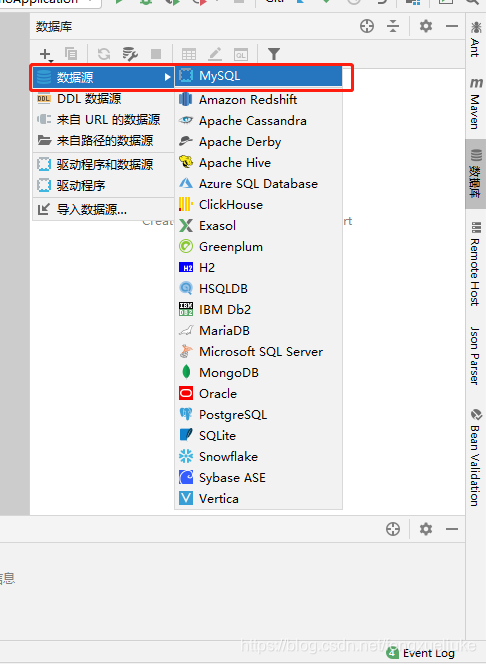Select 驱动程序 menu entry
The height and width of the screenshot is (664, 486).
104,185
